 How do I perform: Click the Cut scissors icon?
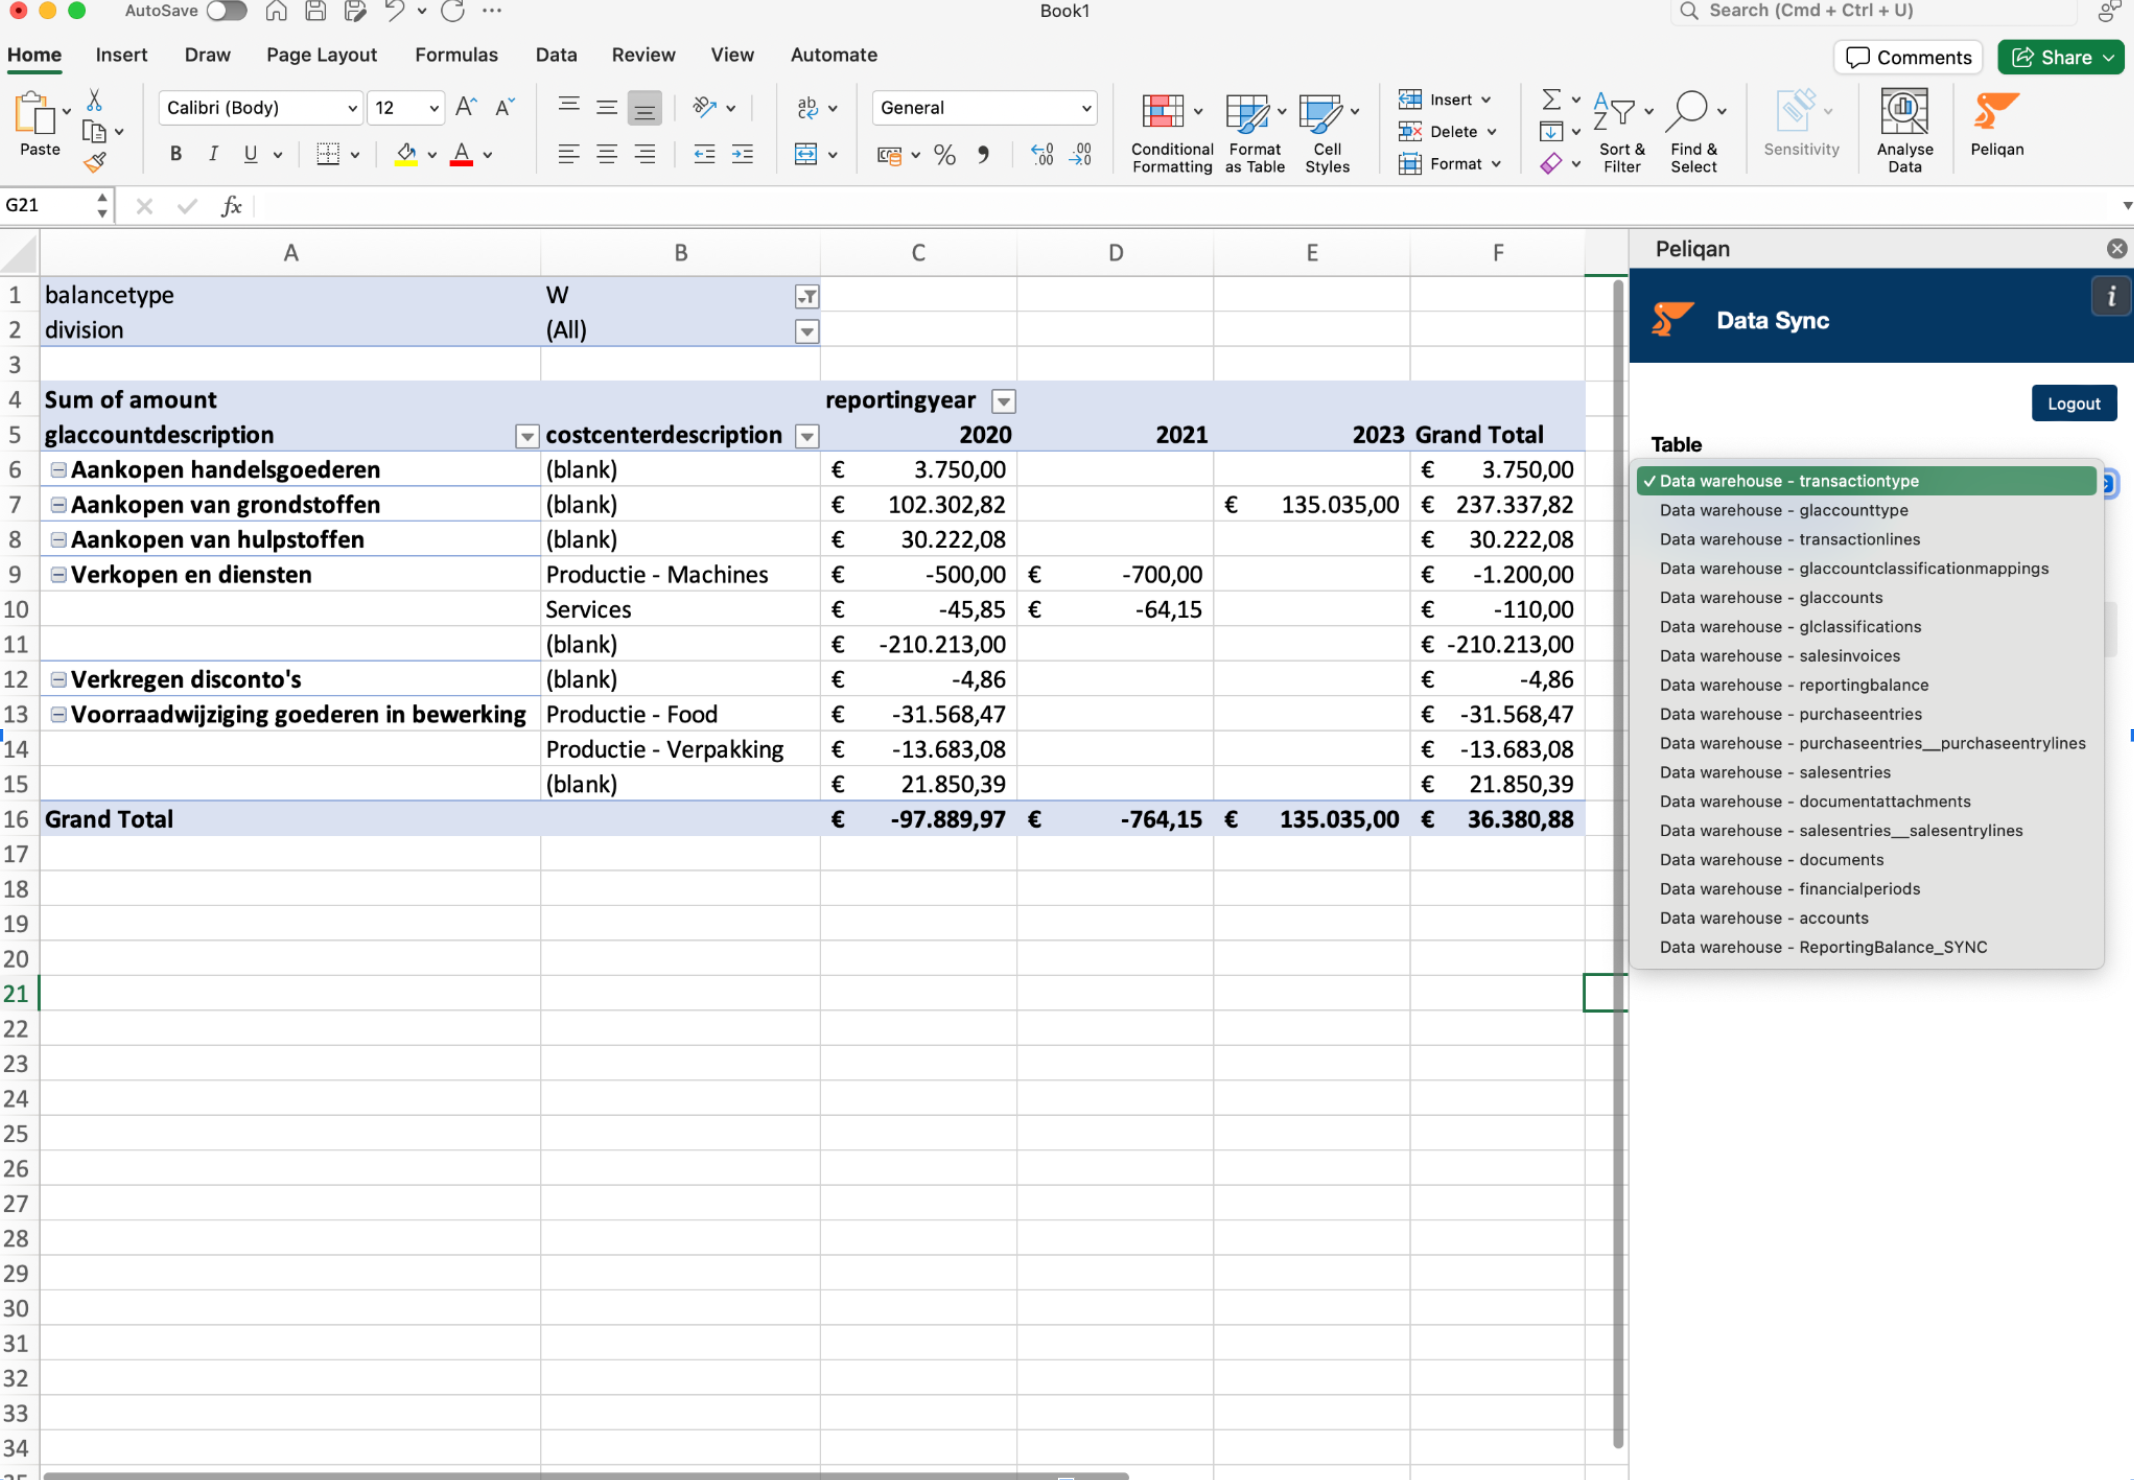tap(94, 100)
